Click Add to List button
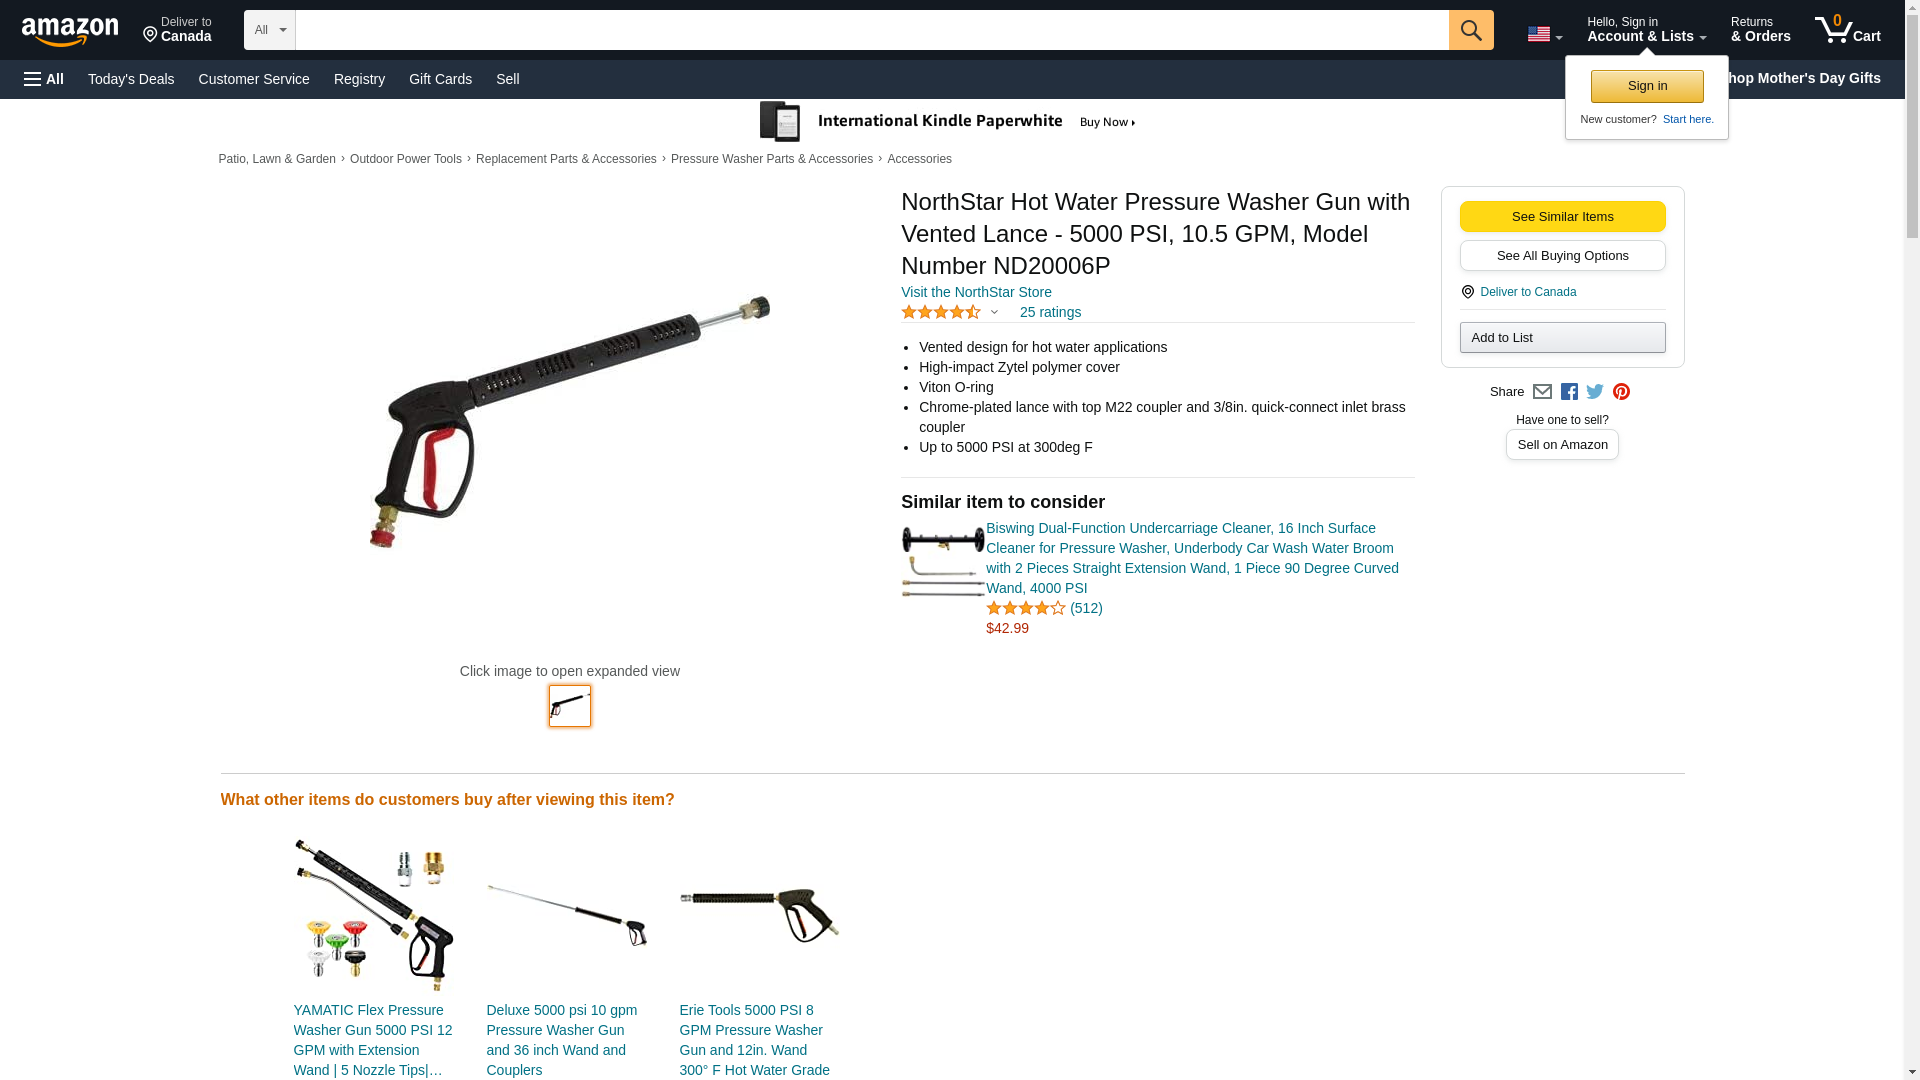This screenshot has height=1080, width=1920. pos(1562,338)
